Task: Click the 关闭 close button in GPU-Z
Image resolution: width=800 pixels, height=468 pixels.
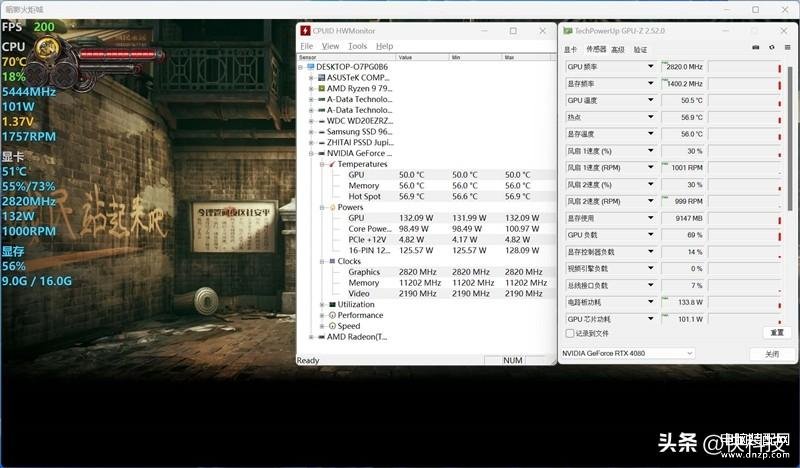Action: [772, 354]
